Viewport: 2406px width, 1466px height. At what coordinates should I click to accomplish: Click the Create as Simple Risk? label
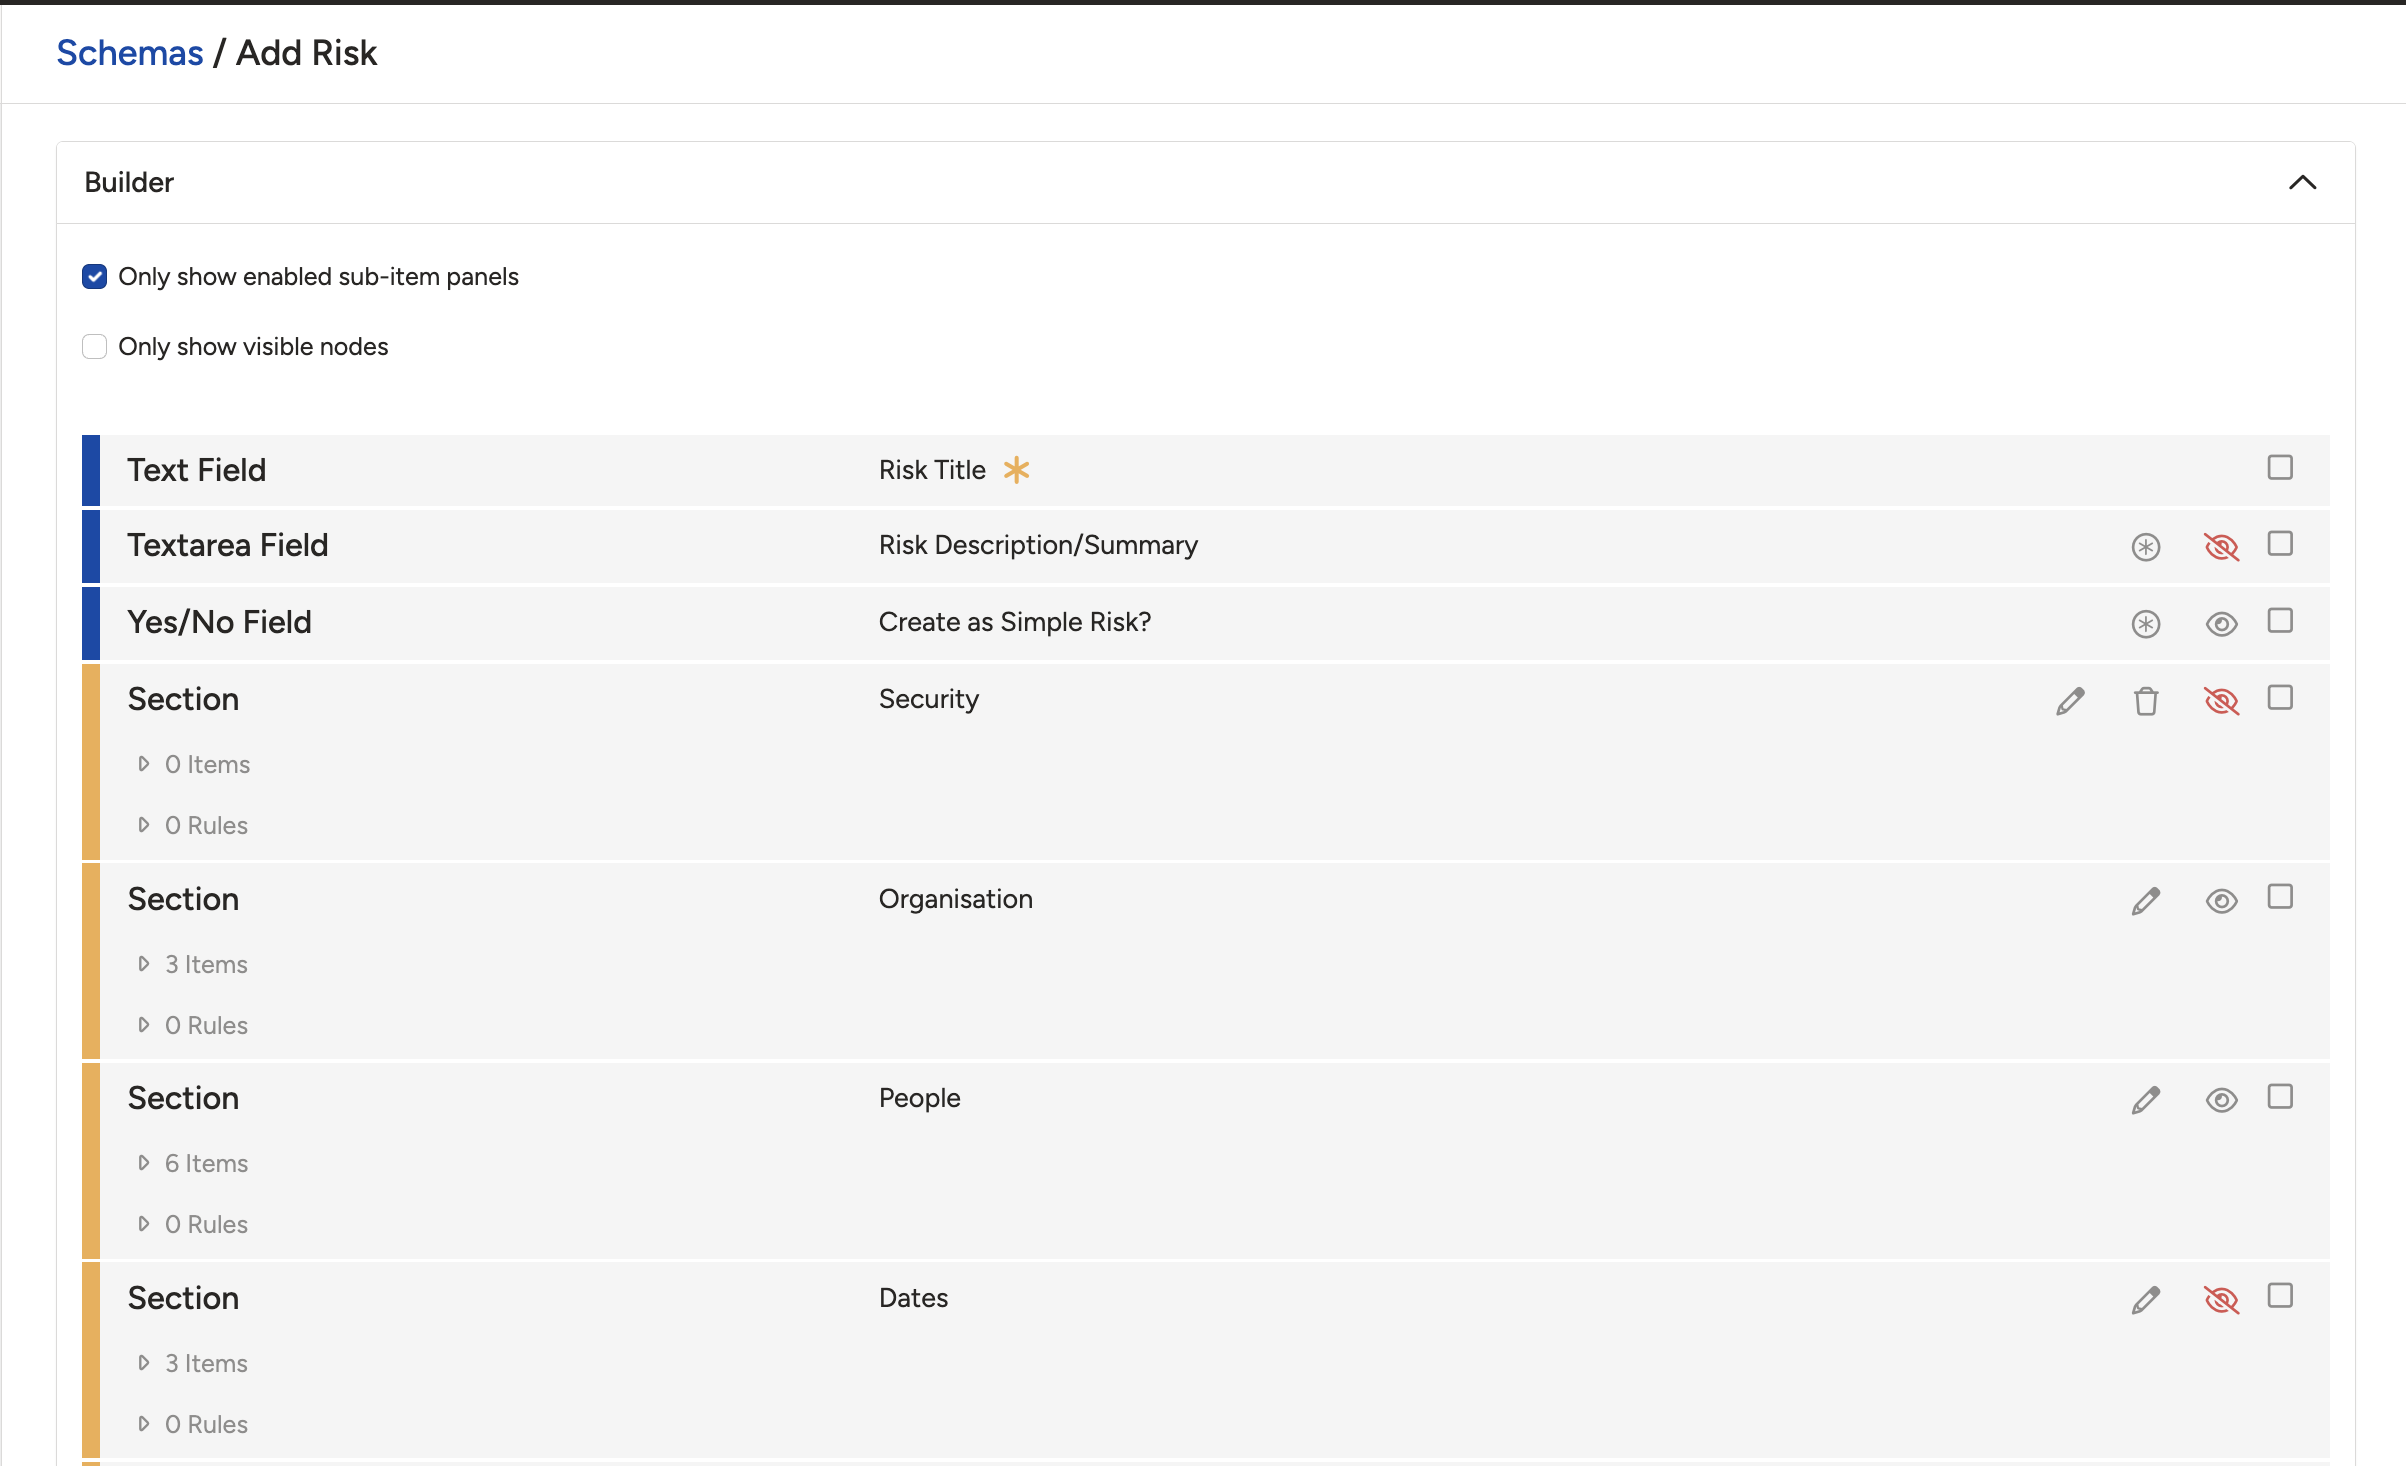coord(1015,622)
